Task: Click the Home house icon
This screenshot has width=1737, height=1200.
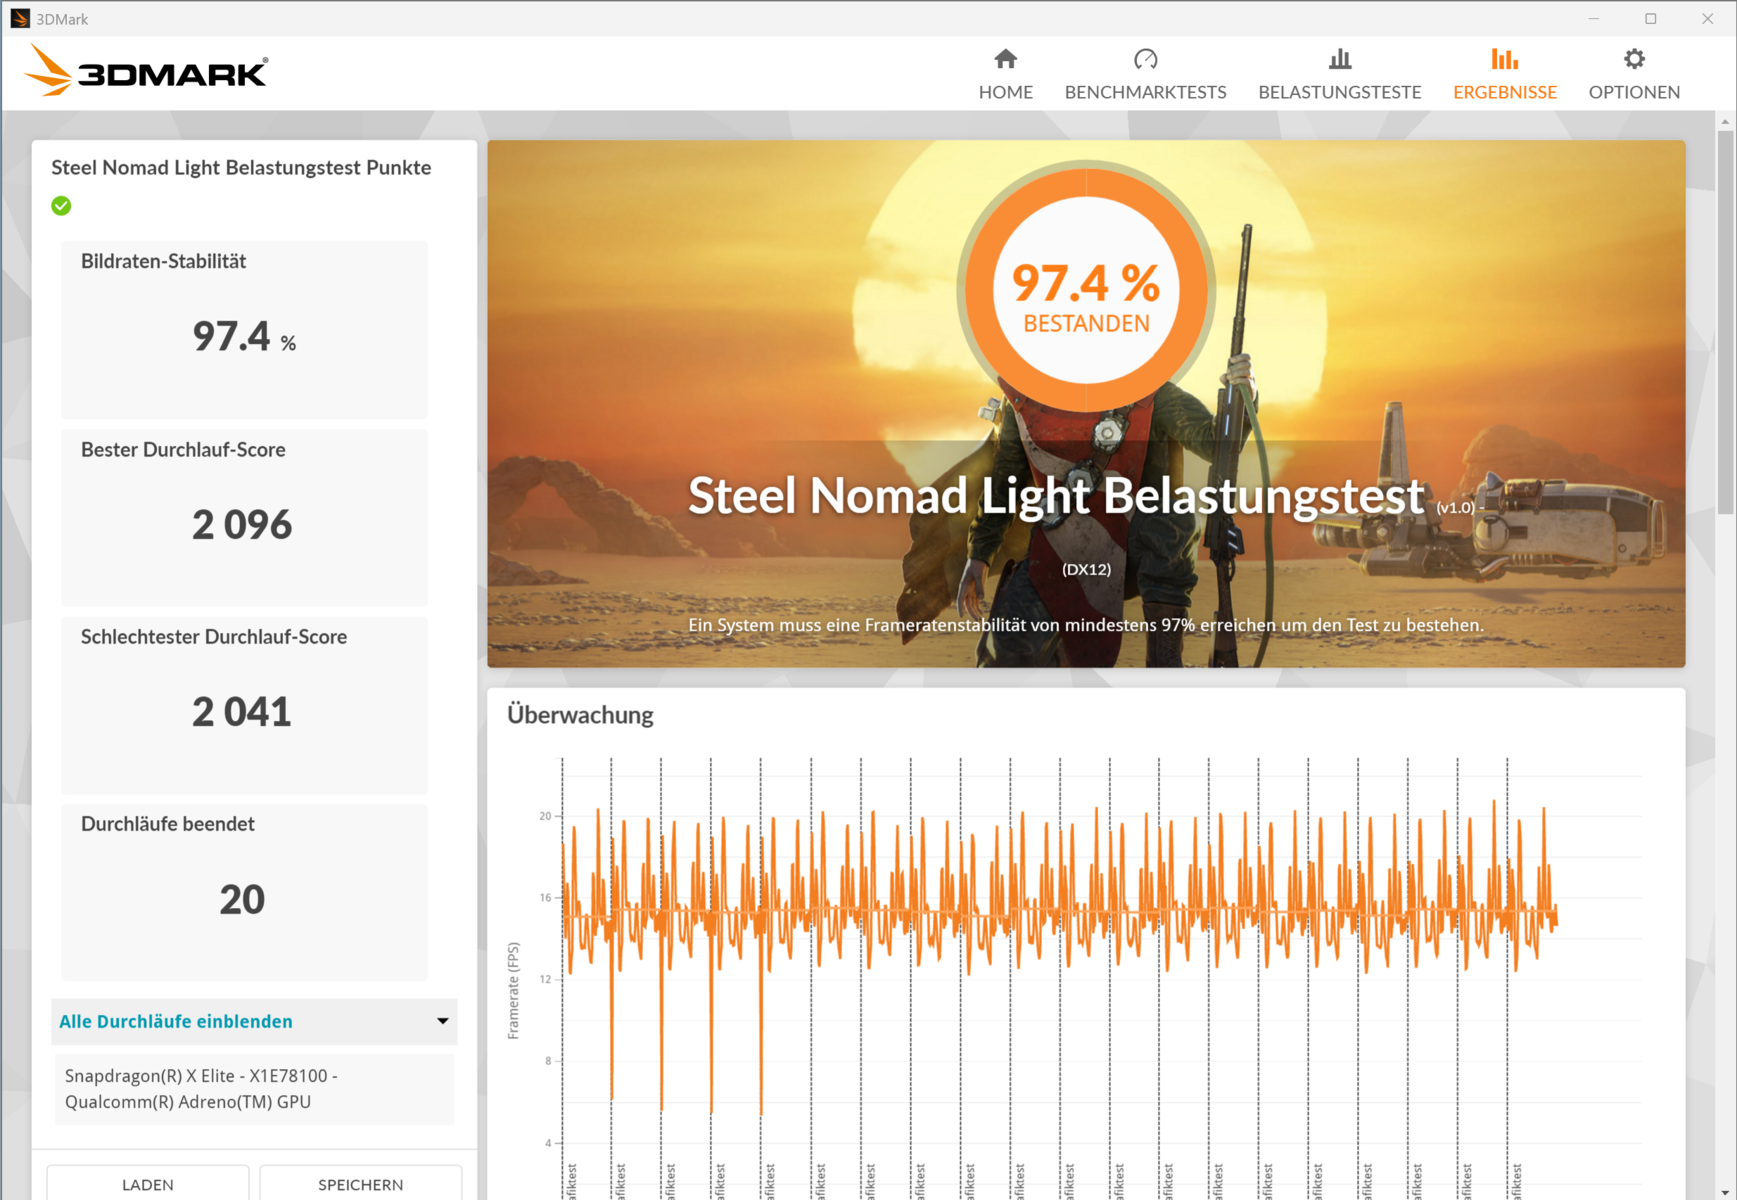Action: pyautogui.click(x=1005, y=60)
